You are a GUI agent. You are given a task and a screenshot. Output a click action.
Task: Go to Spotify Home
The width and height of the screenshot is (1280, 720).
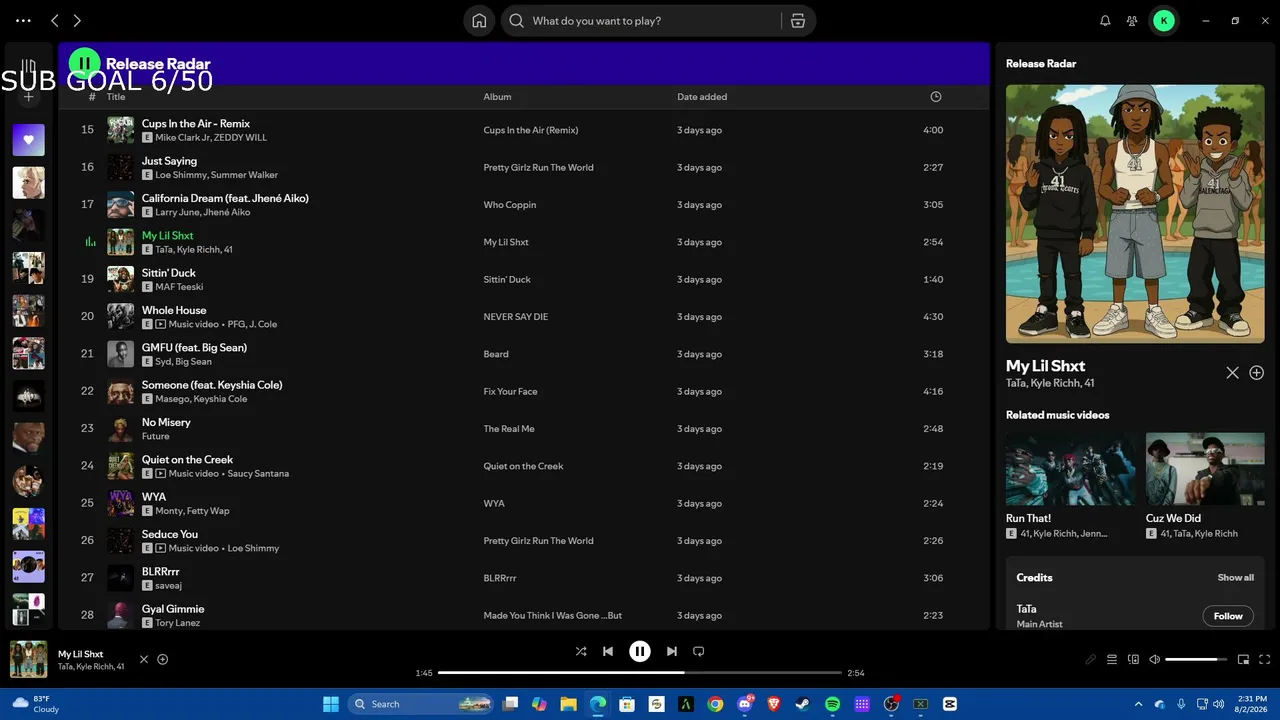tap(479, 21)
